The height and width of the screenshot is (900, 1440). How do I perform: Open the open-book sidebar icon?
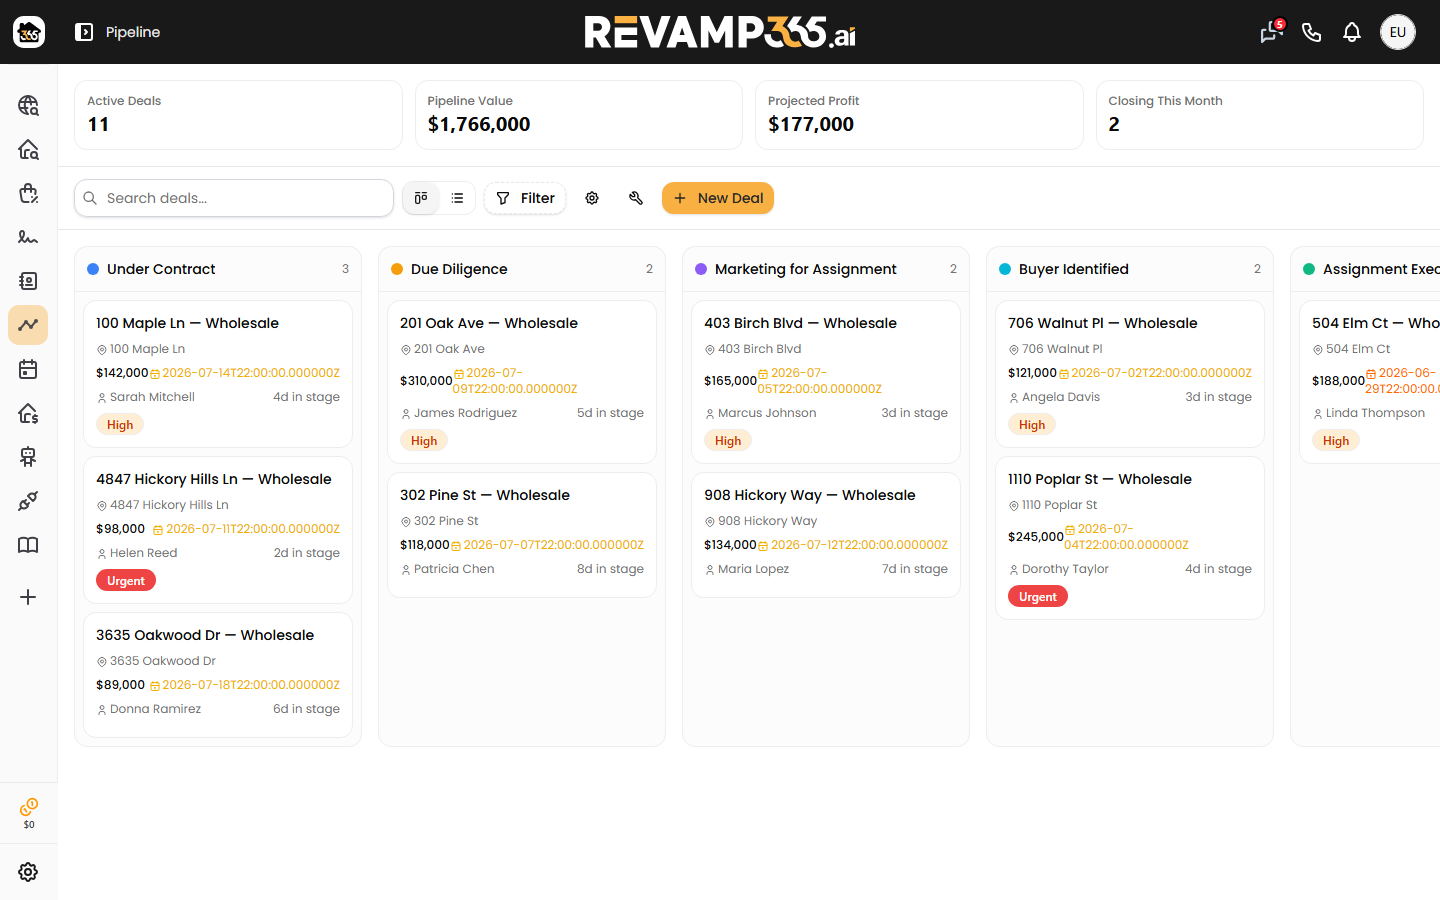[28, 545]
